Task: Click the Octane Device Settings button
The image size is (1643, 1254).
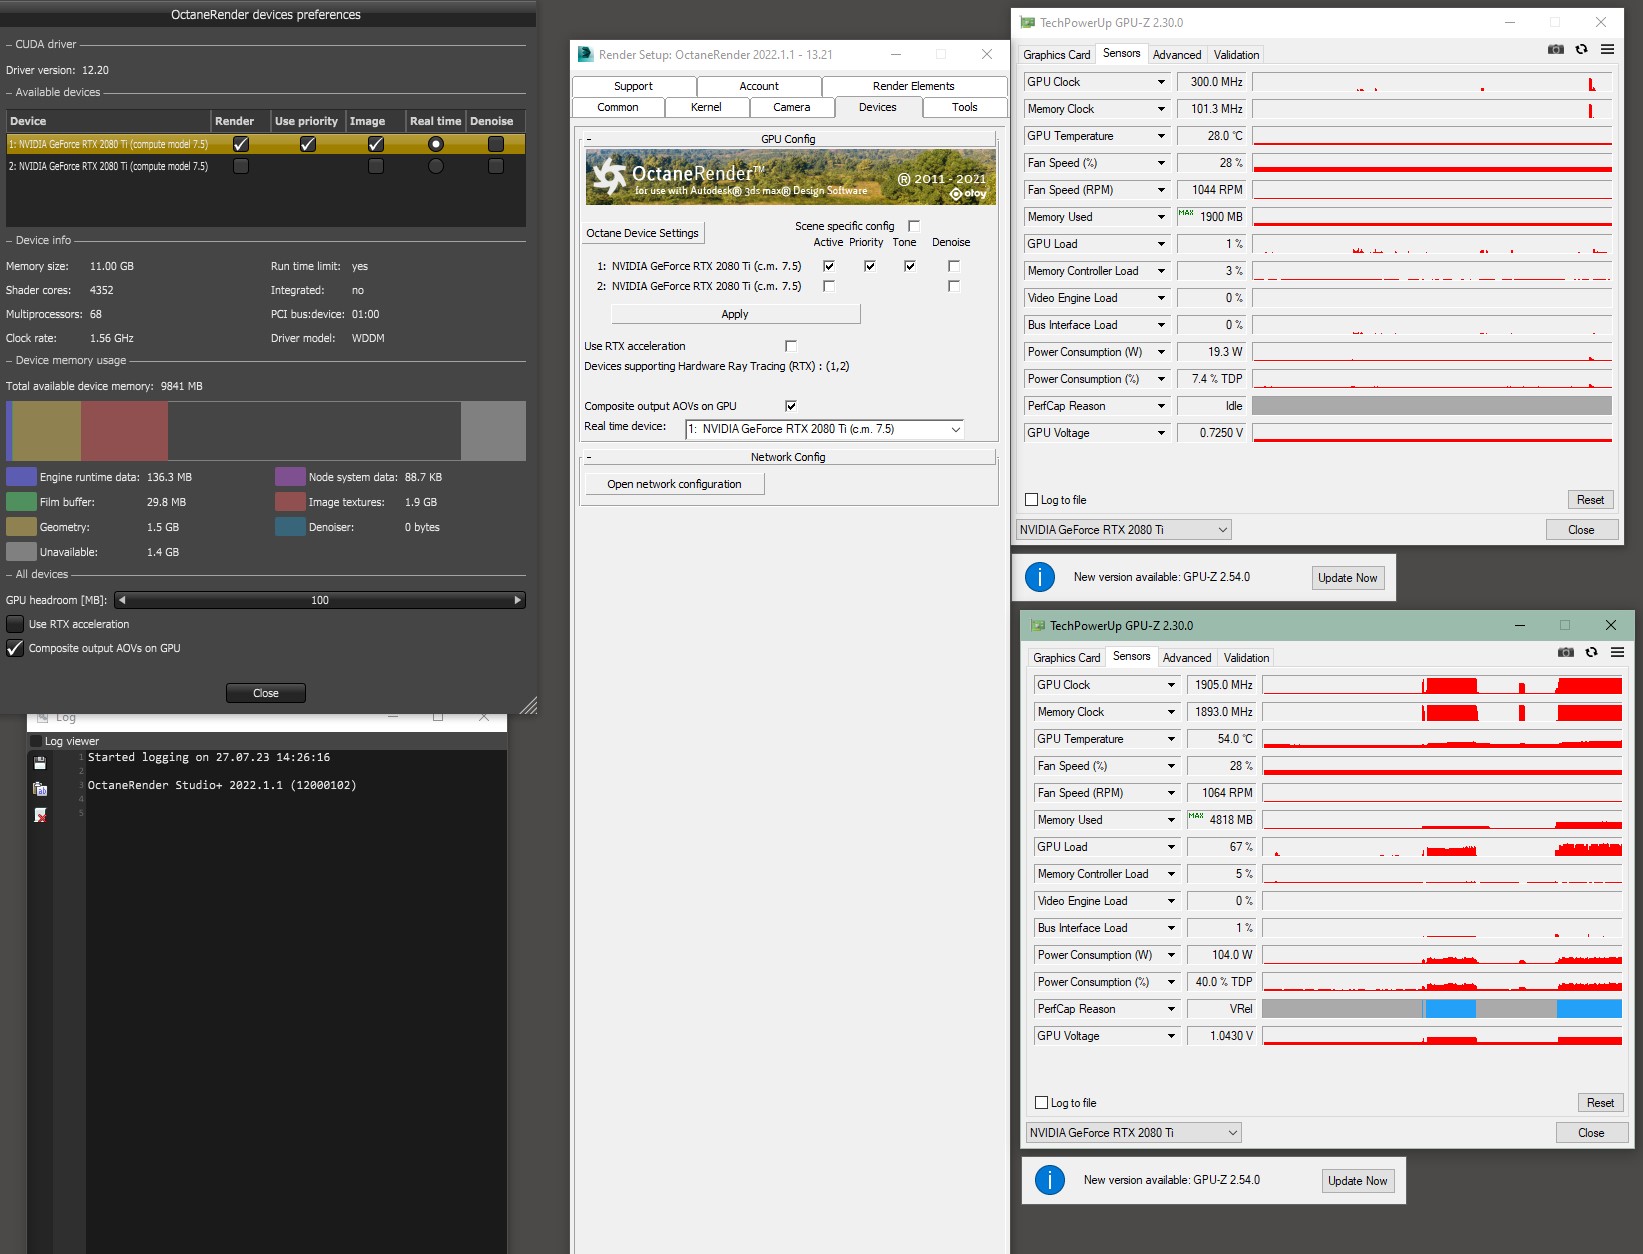Action: click(643, 233)
